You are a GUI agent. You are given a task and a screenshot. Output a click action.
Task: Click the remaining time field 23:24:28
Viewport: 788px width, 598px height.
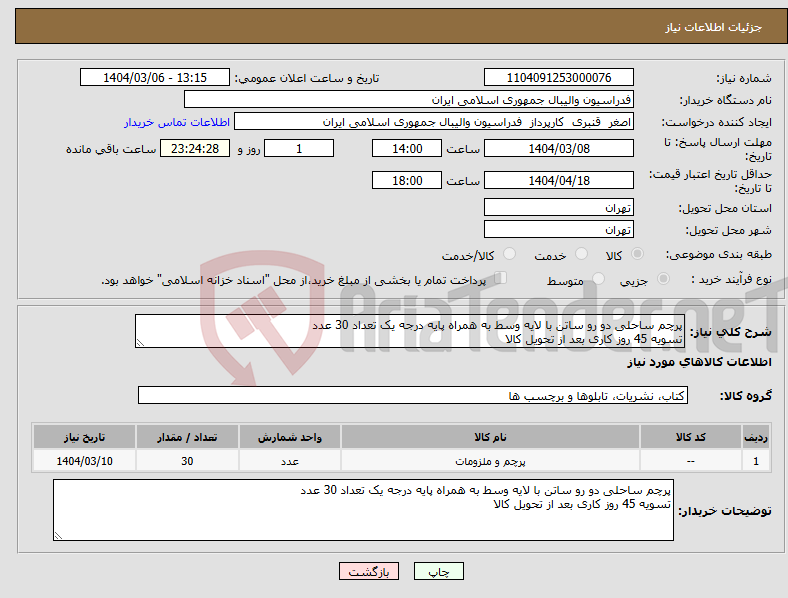pyautogui.click(x=195, y=149)
